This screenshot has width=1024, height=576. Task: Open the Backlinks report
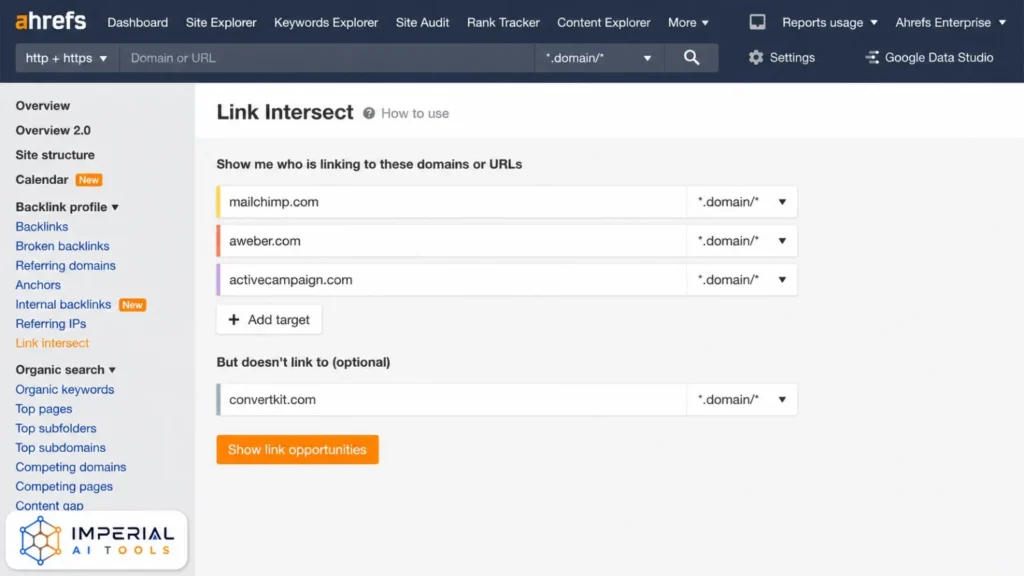(42, 227)
